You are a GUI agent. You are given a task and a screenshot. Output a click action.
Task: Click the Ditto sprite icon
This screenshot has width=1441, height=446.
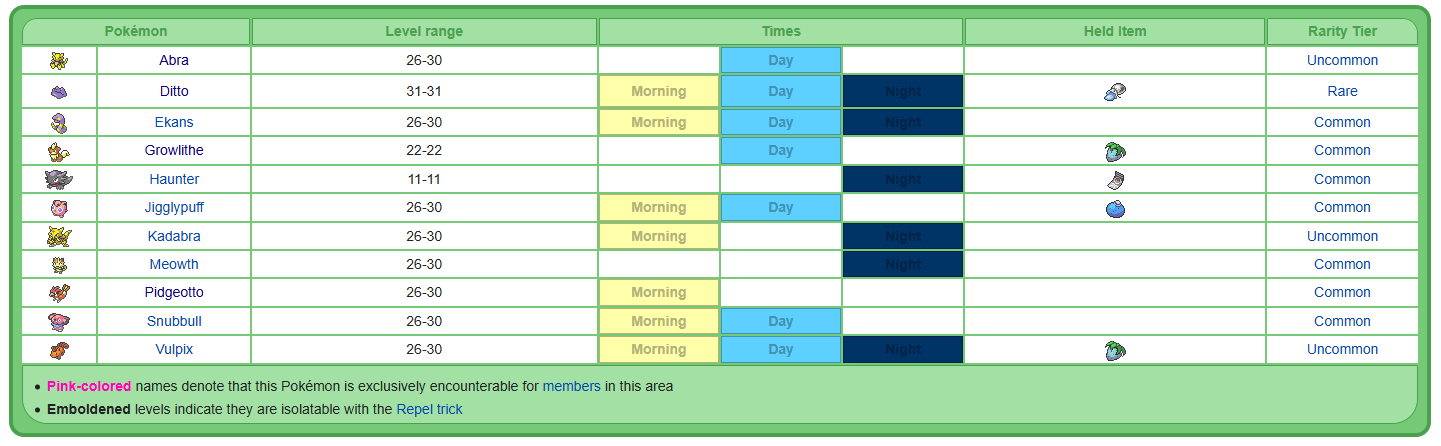coord(59,92)
